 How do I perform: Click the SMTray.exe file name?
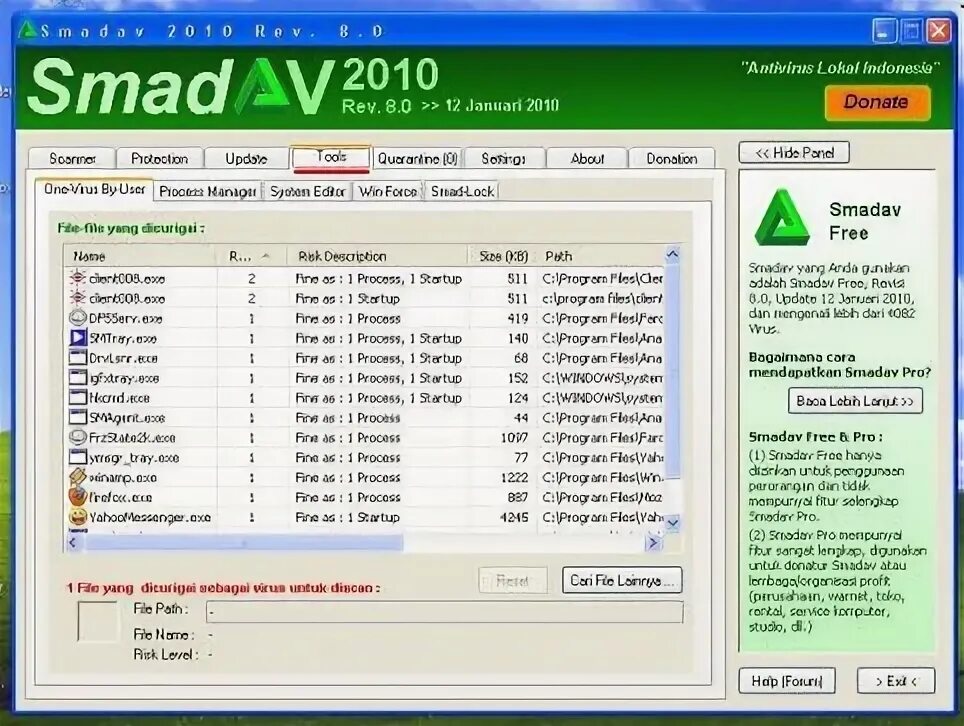click(123, 338)
